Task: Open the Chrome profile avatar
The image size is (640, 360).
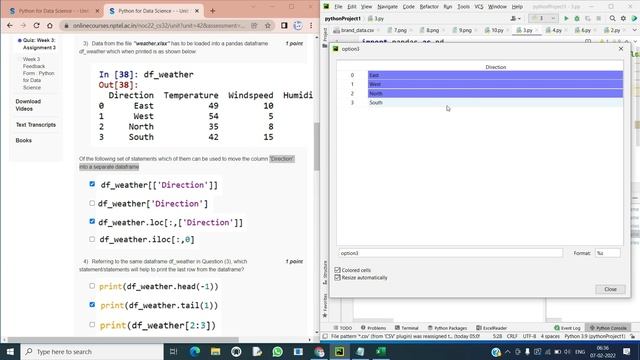Action: point(298,25)
